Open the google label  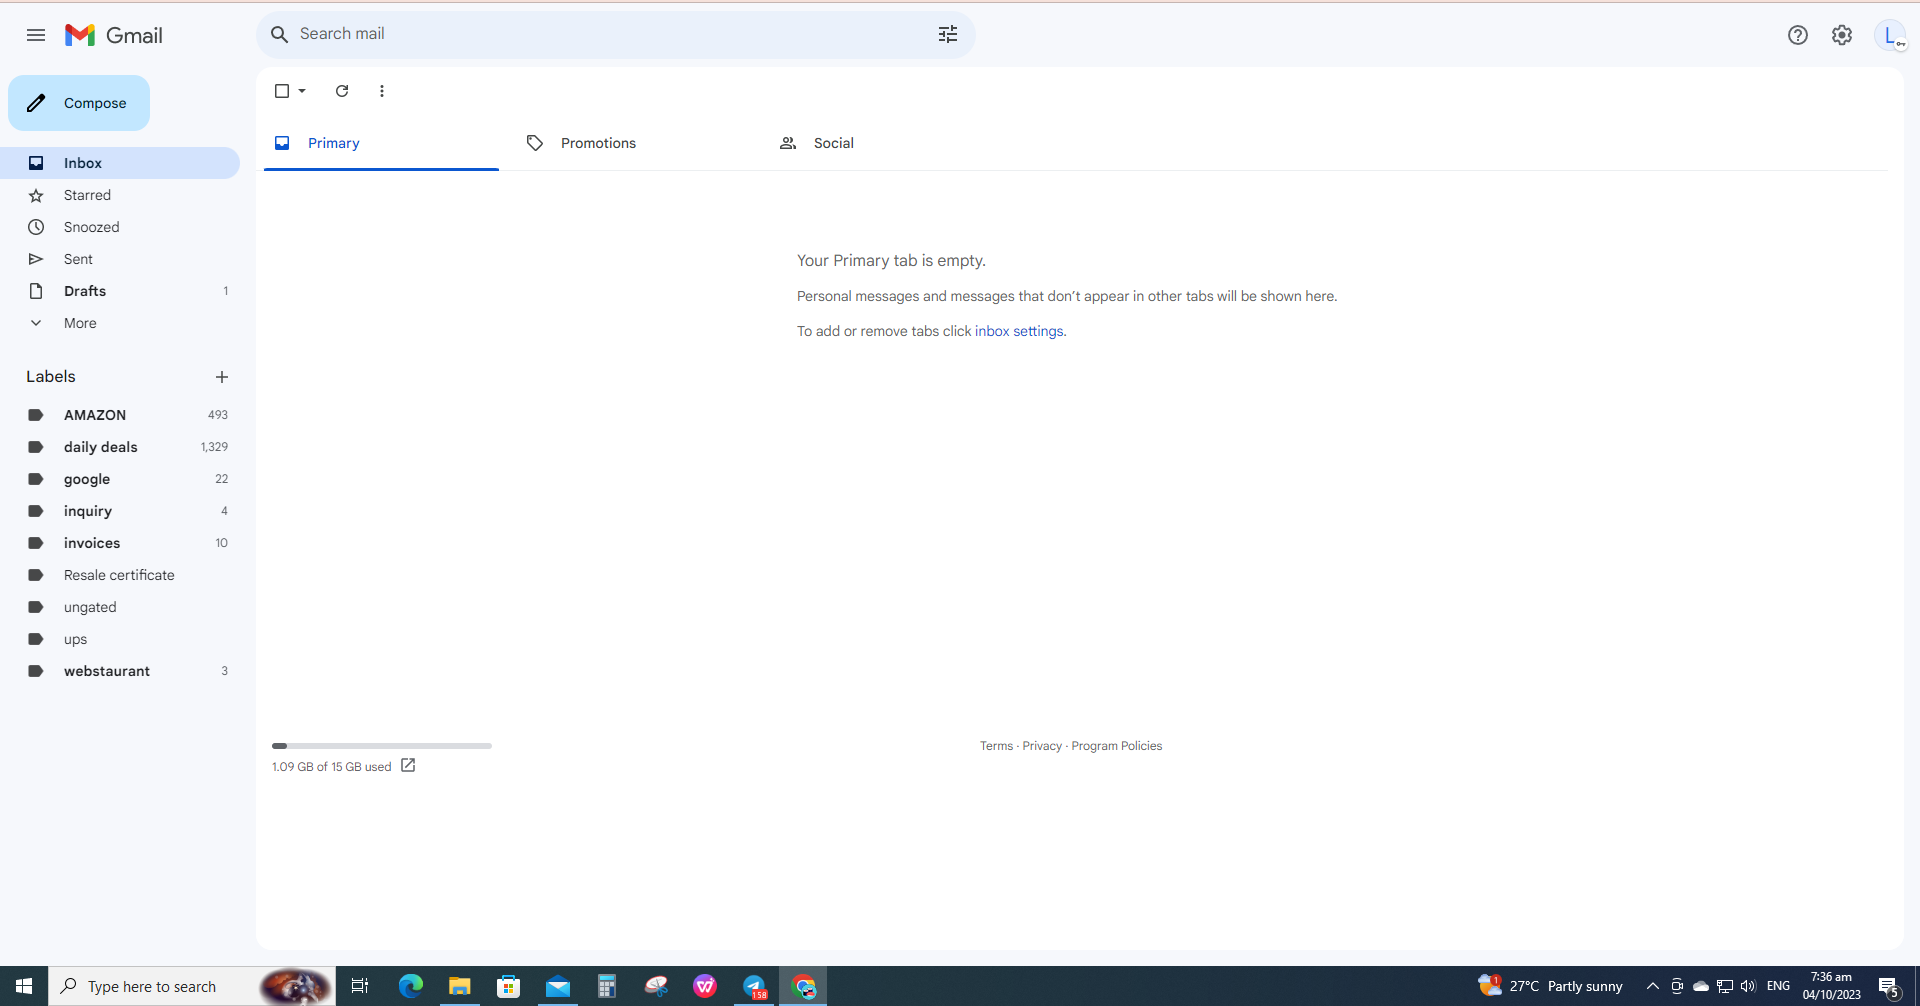(x=120, y=479)
